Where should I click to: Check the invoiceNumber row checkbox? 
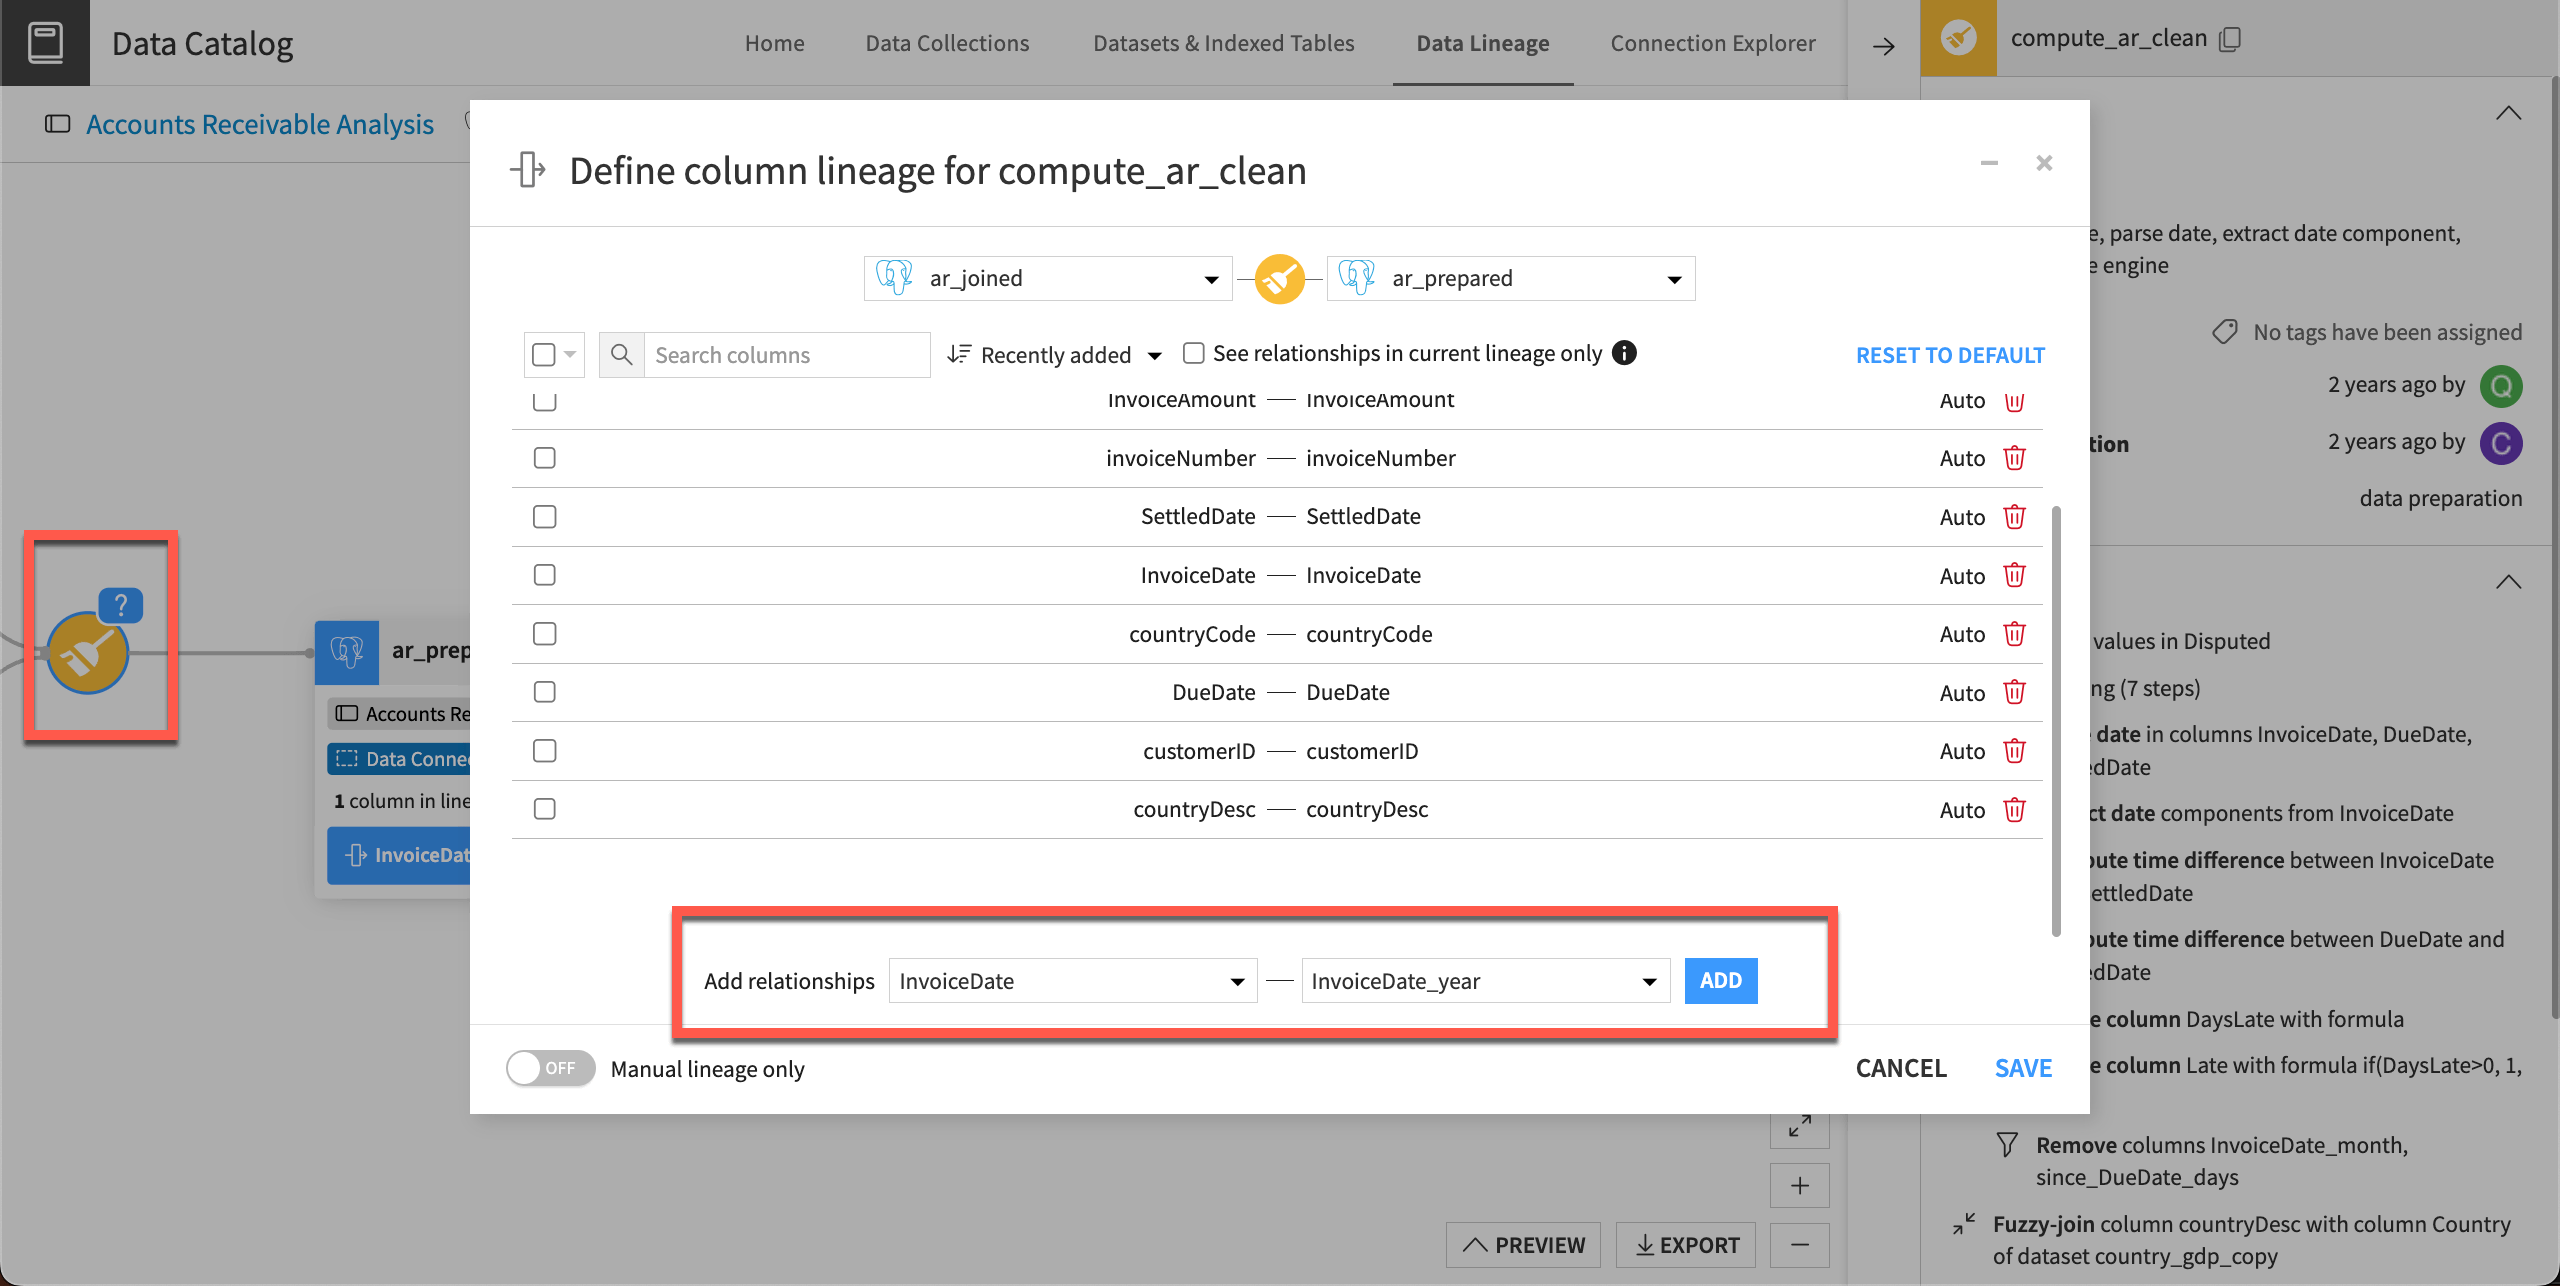(545, 458)
